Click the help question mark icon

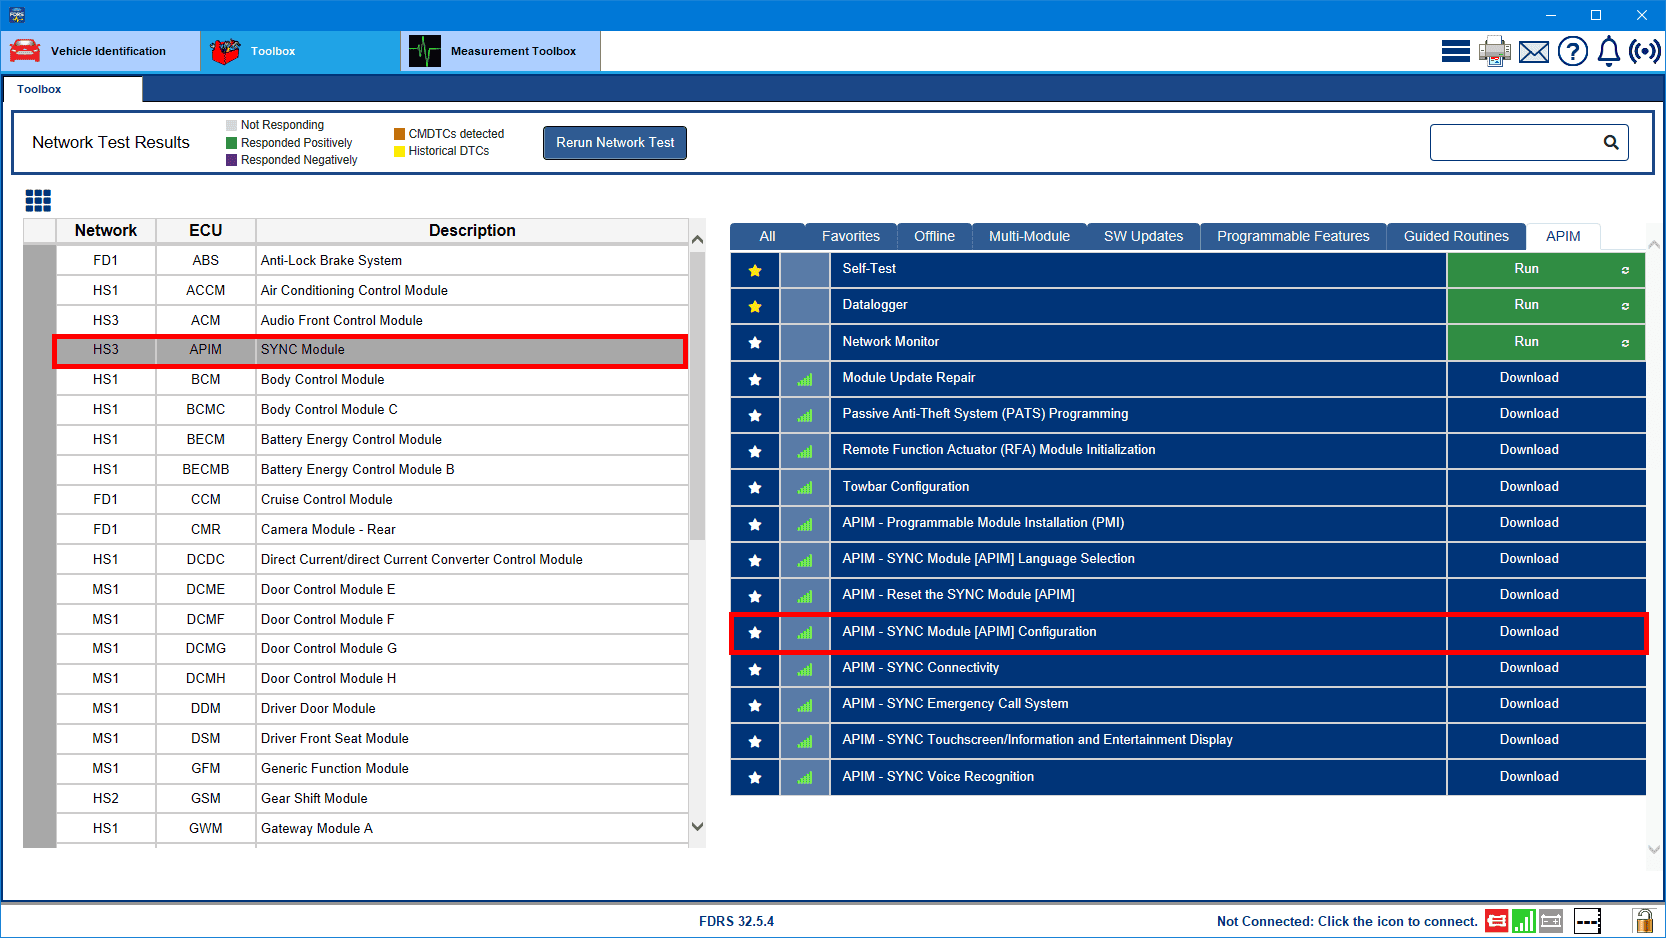pos(1572,51)
